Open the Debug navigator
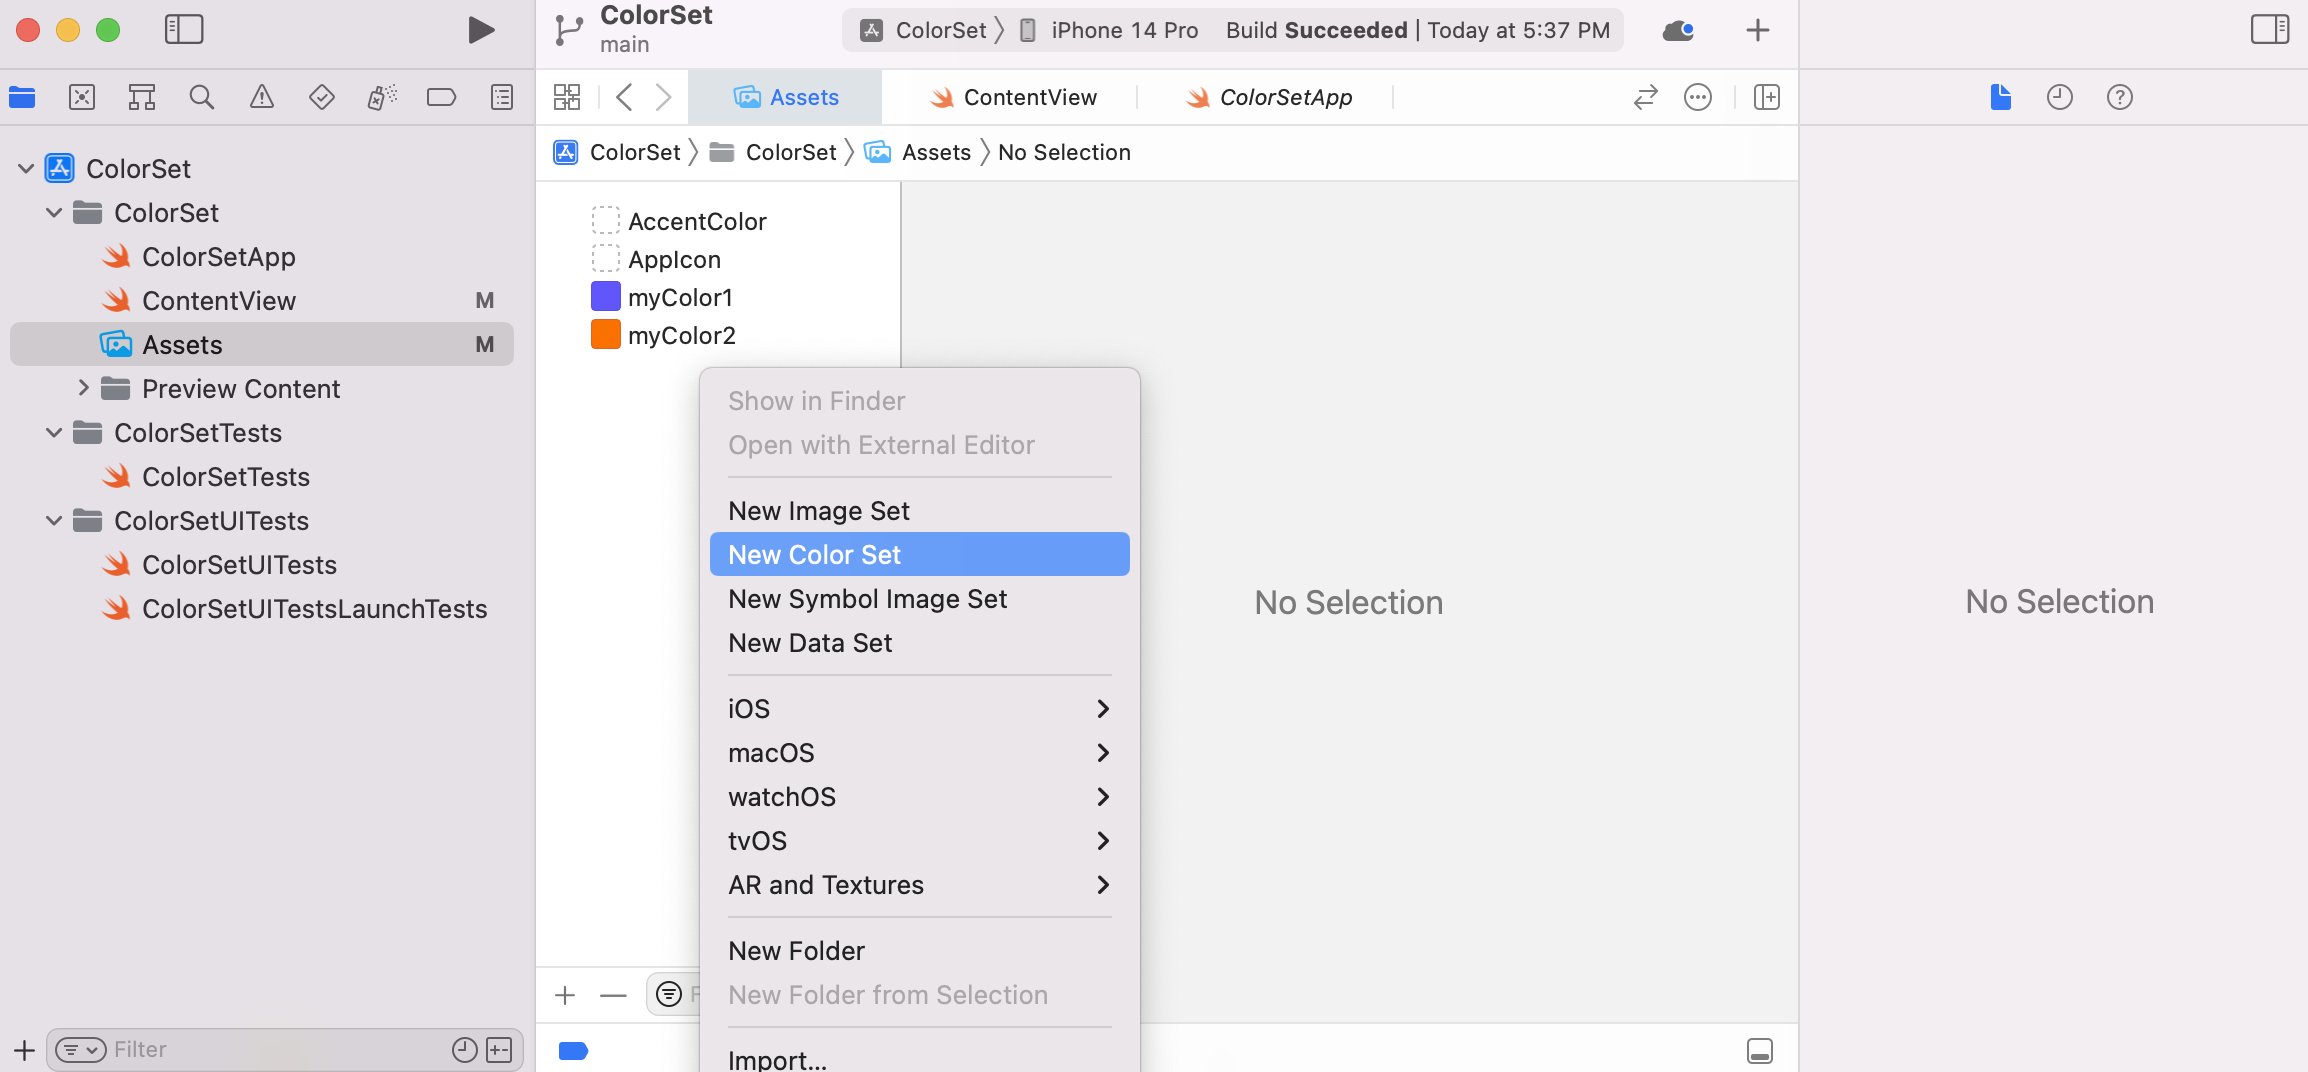The width and height of the screenshot is (2308, 1072). click(x=382, y=97)
